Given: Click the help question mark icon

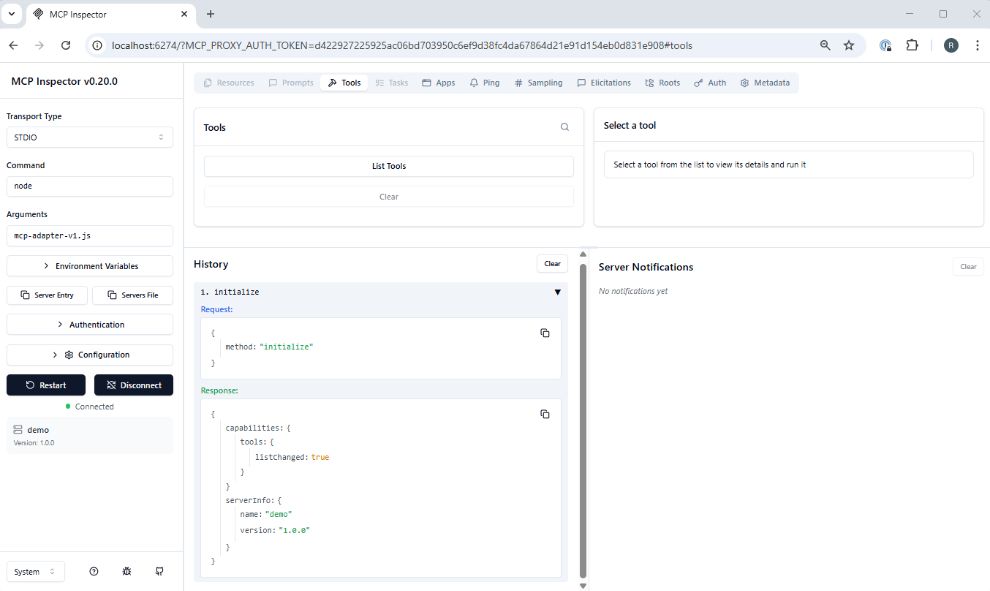Looking at the screenshot, I should click(93, 571).
